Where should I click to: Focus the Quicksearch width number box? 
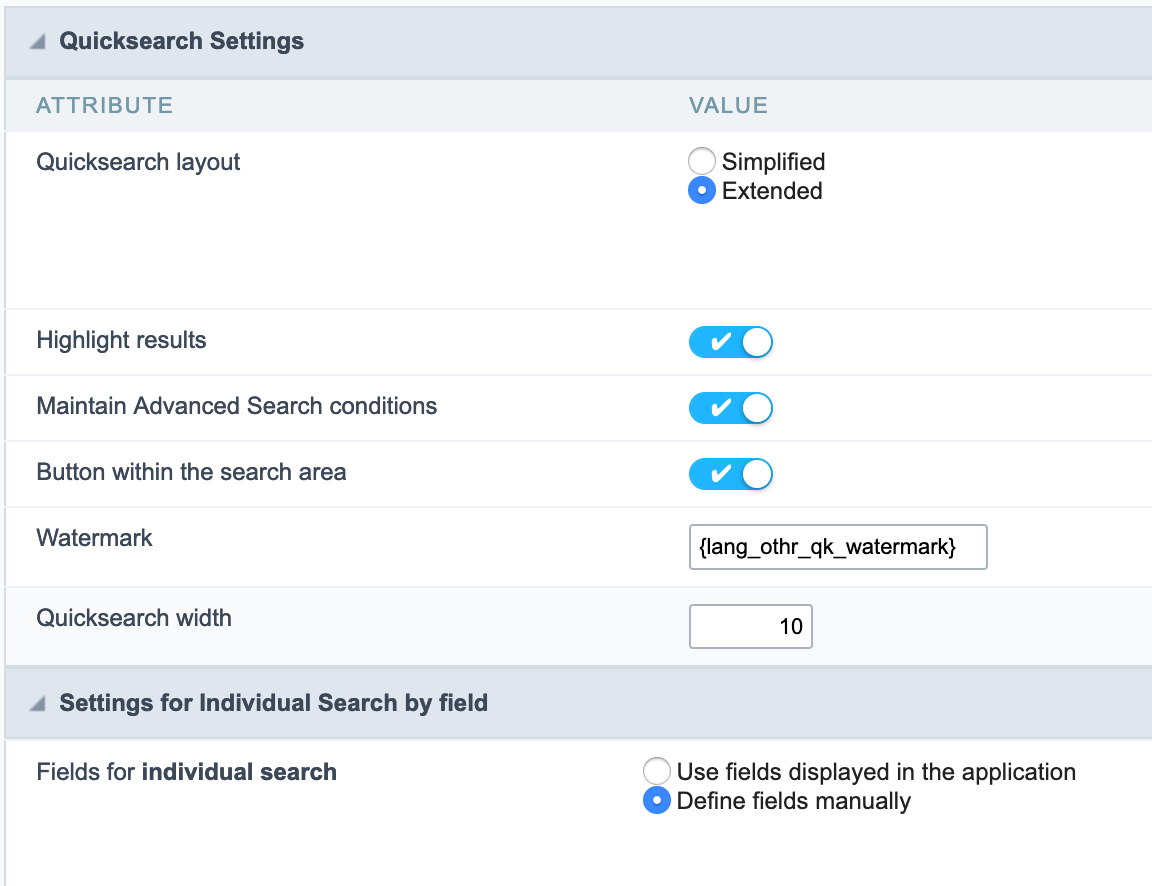(750, 627)
